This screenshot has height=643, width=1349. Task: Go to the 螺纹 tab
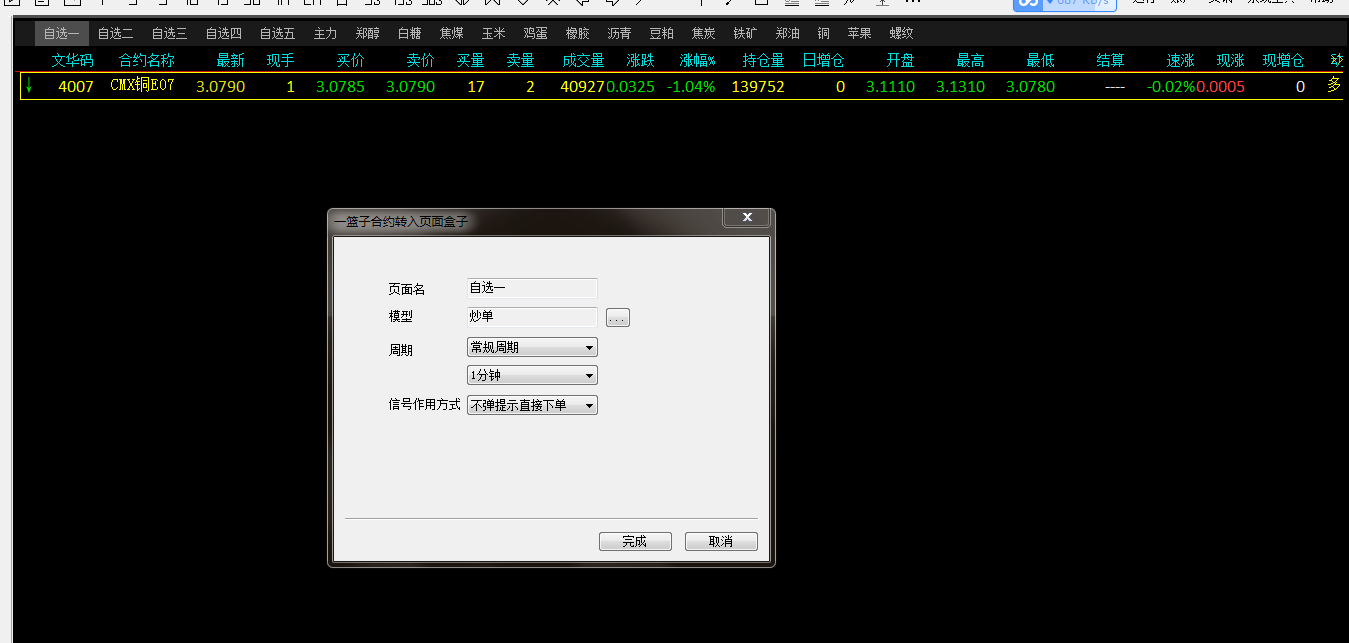click(901, 33)
